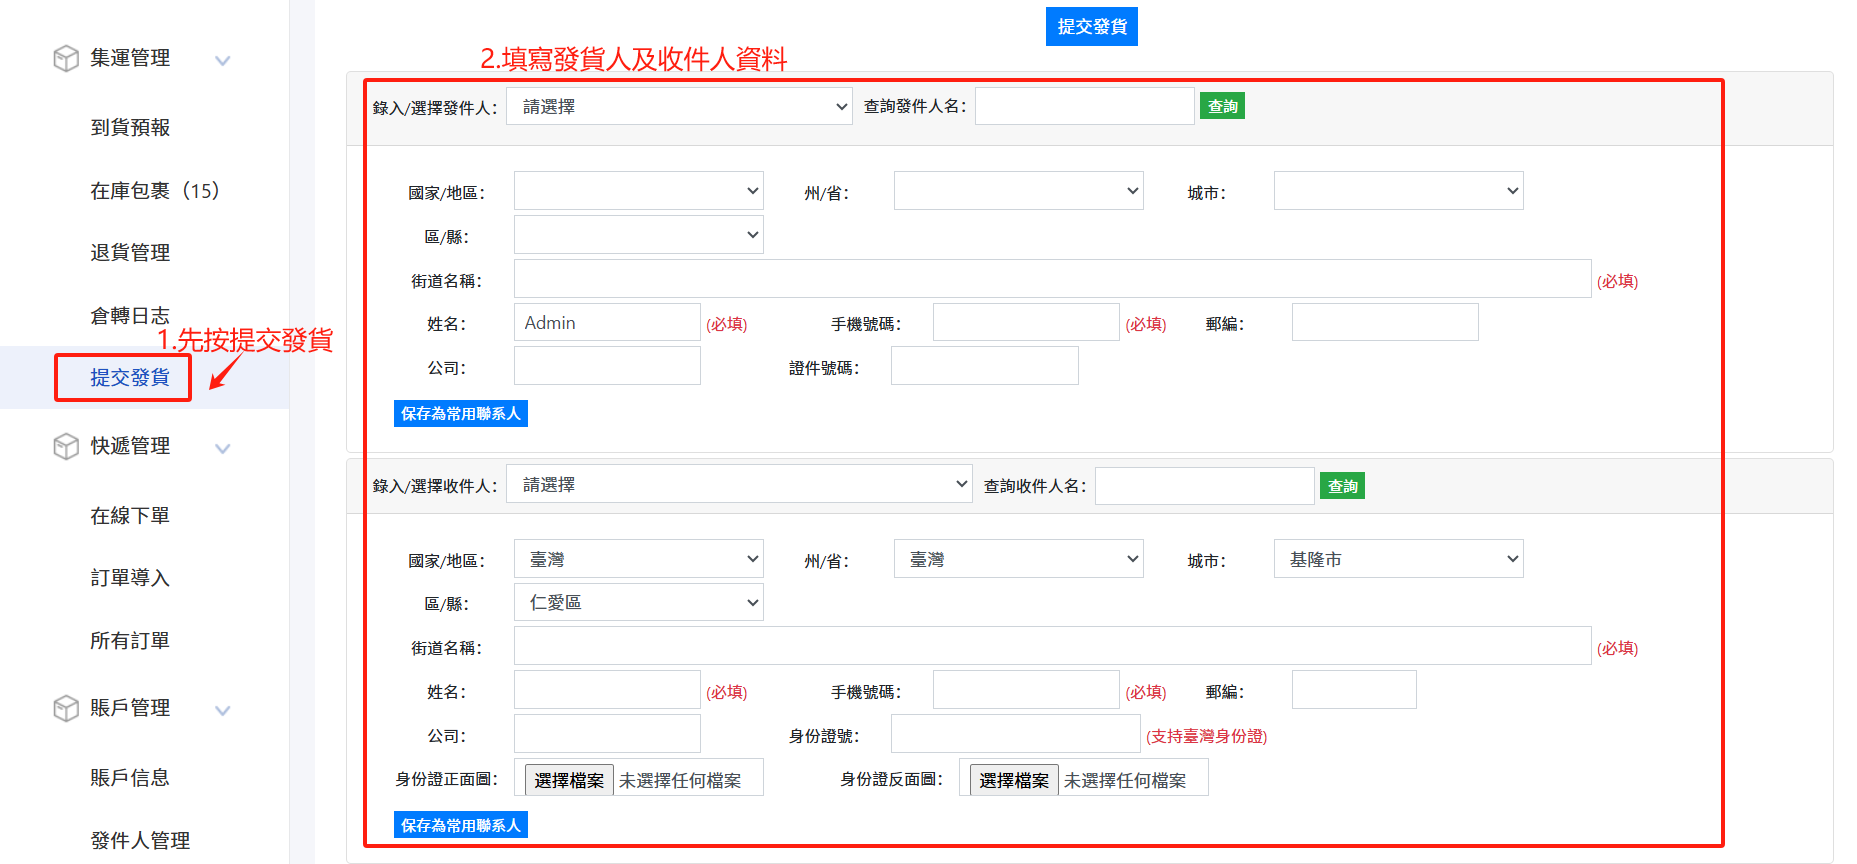Click green 查詢 button for recipient name
1857x864 pixels.
[1342, 486]
